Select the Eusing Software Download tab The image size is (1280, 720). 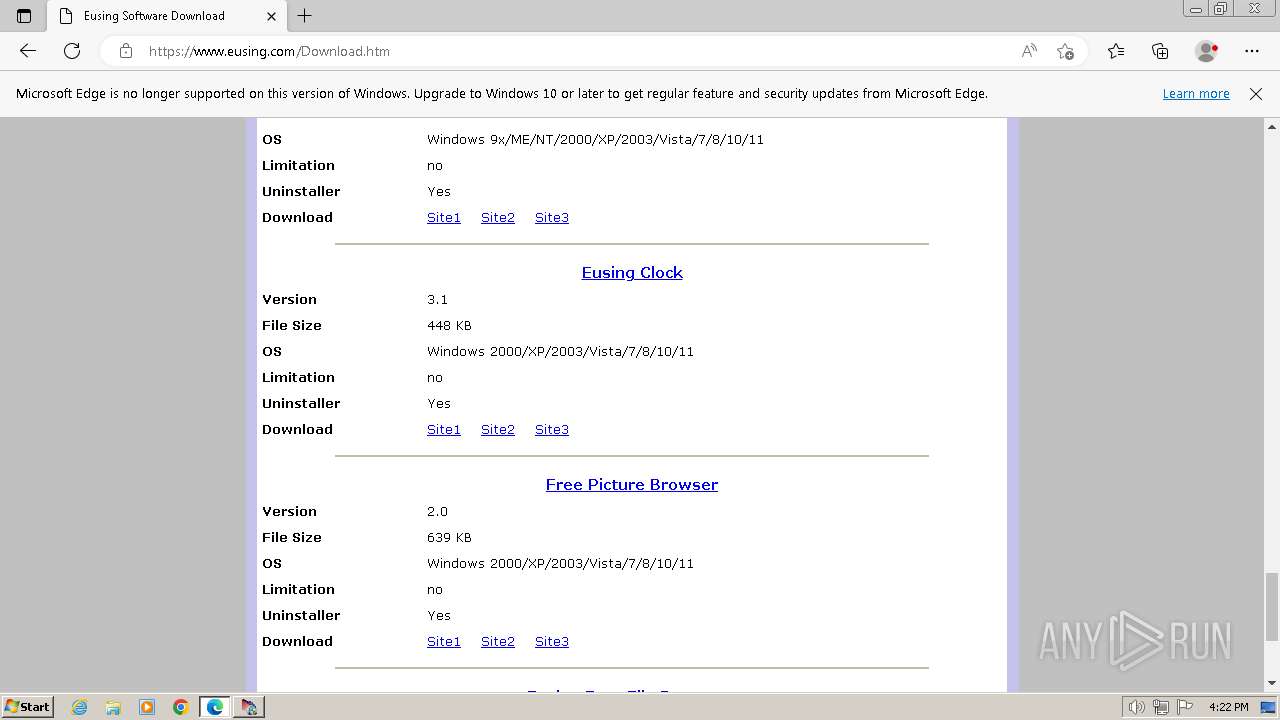[166, 16]
